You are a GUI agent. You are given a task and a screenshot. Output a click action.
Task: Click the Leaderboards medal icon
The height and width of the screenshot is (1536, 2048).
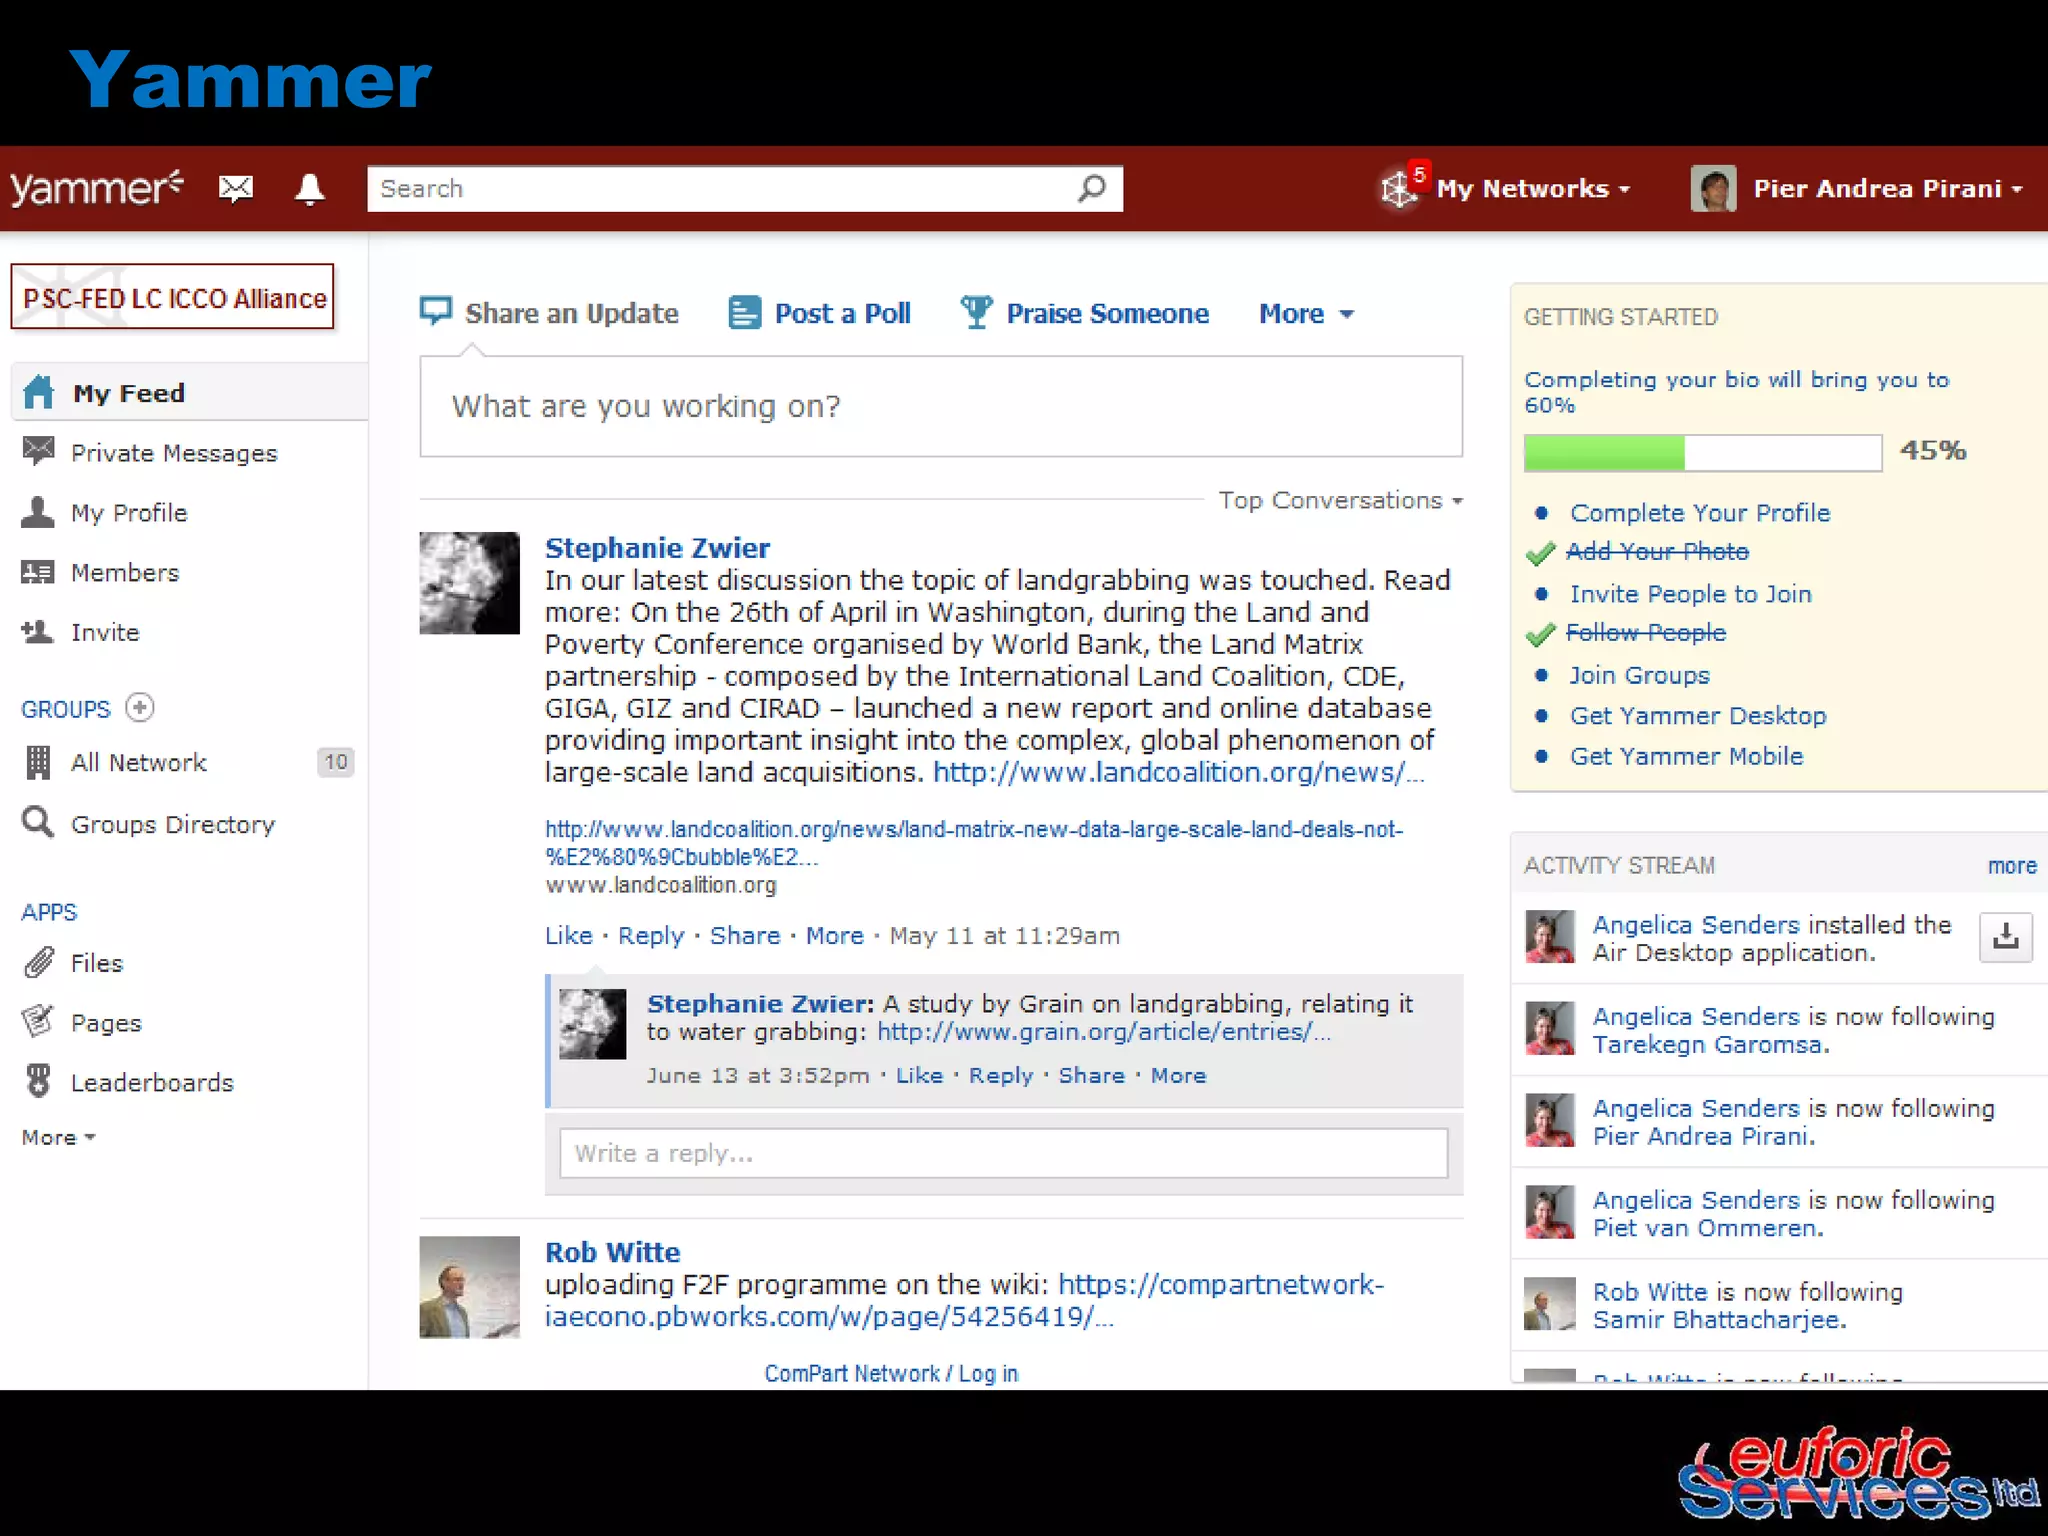[38, 1081]
